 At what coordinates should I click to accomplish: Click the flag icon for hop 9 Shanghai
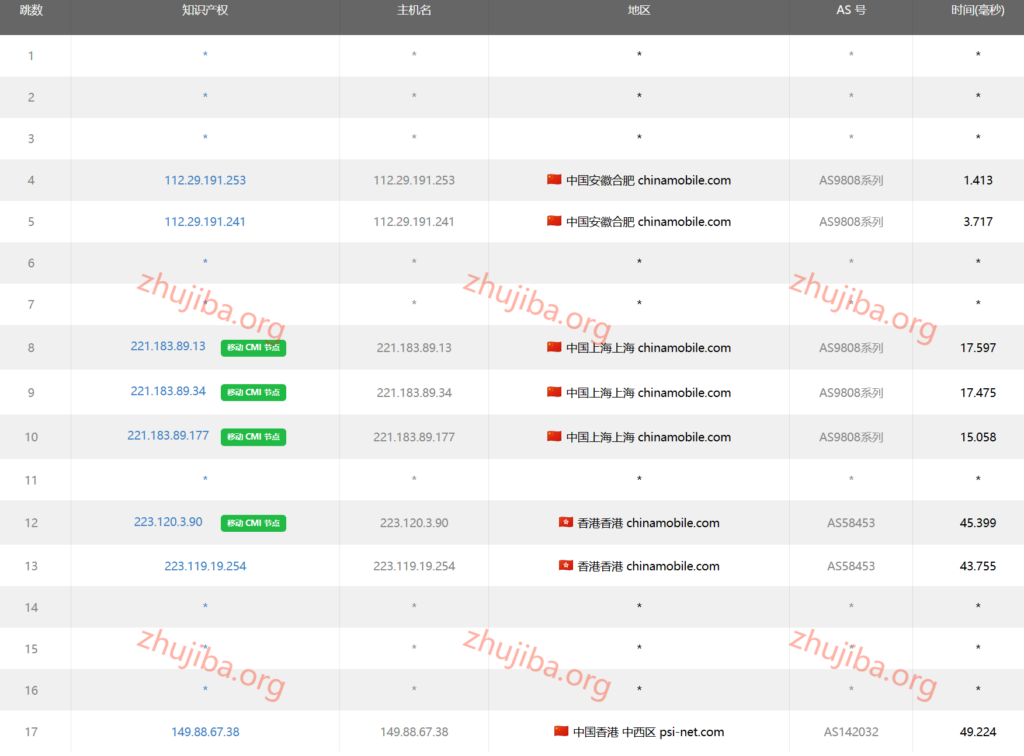click(555, 392)
